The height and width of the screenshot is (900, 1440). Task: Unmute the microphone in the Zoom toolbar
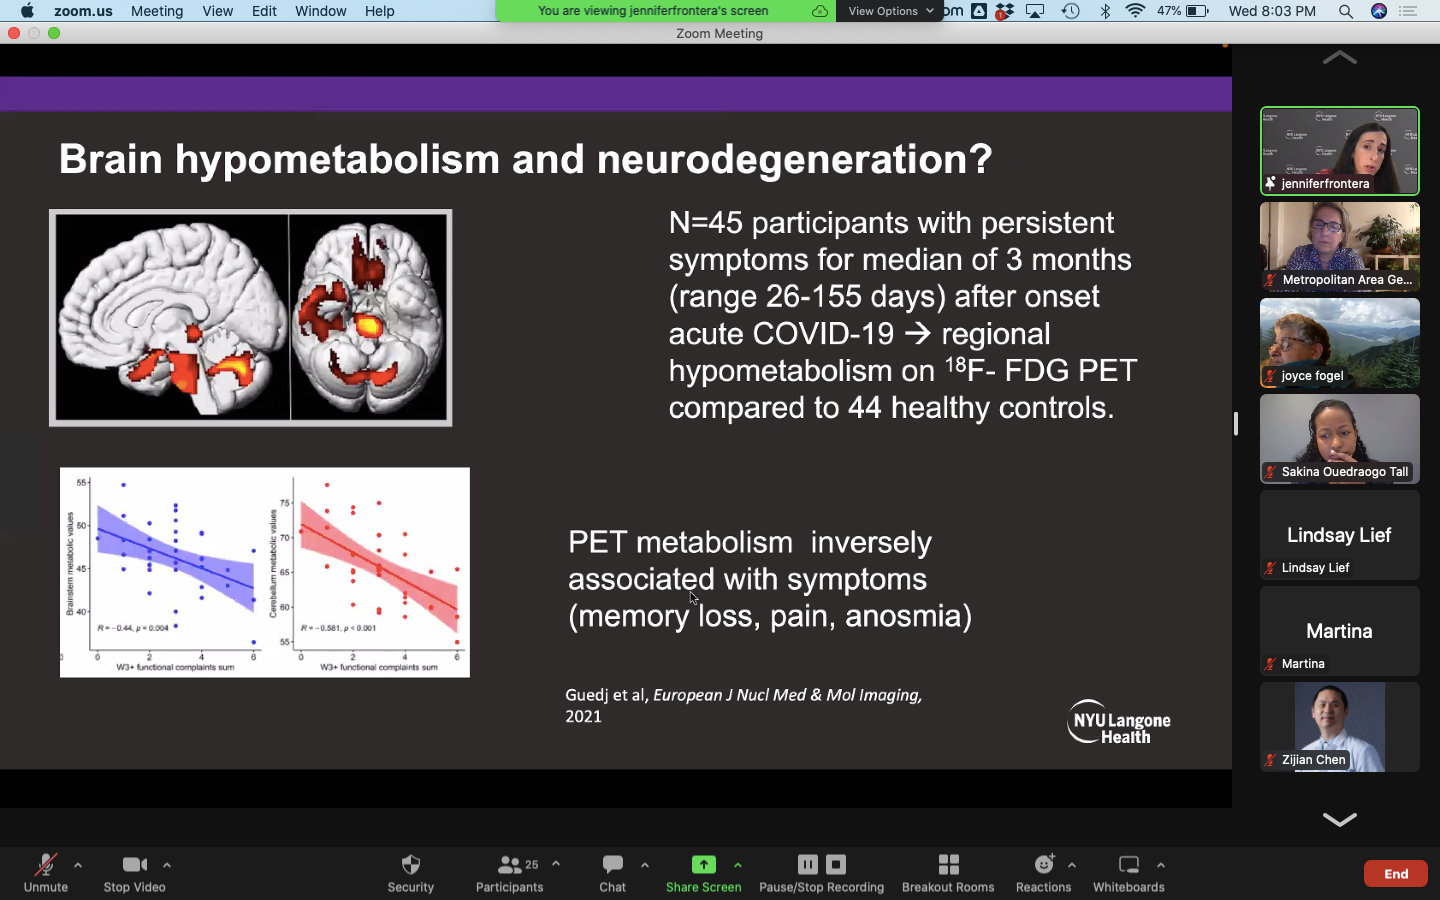[x=46, y=872]
